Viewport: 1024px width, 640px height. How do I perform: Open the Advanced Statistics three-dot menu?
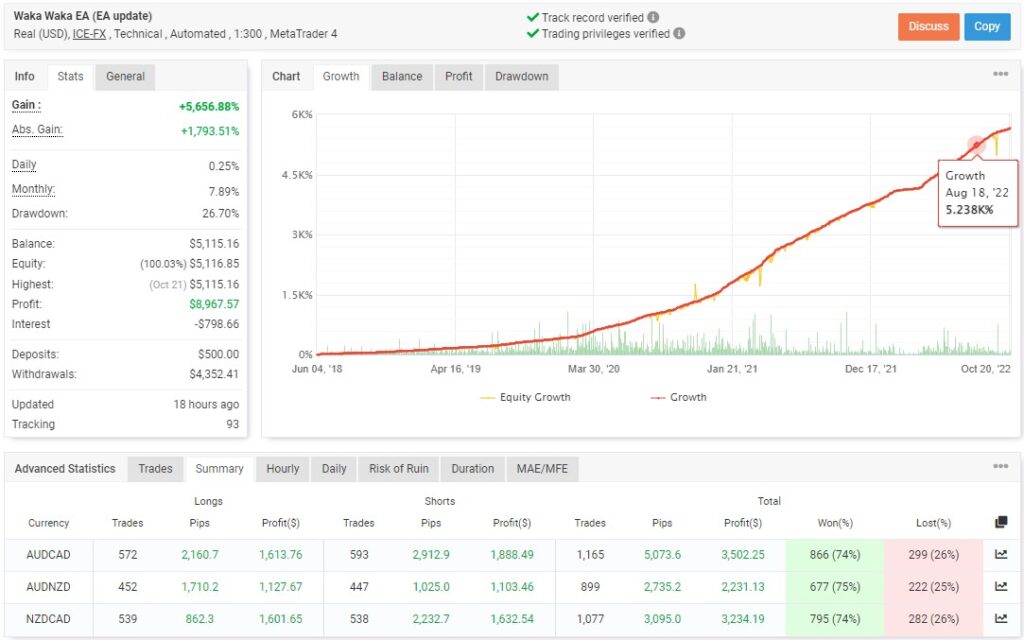point(1000,466)
